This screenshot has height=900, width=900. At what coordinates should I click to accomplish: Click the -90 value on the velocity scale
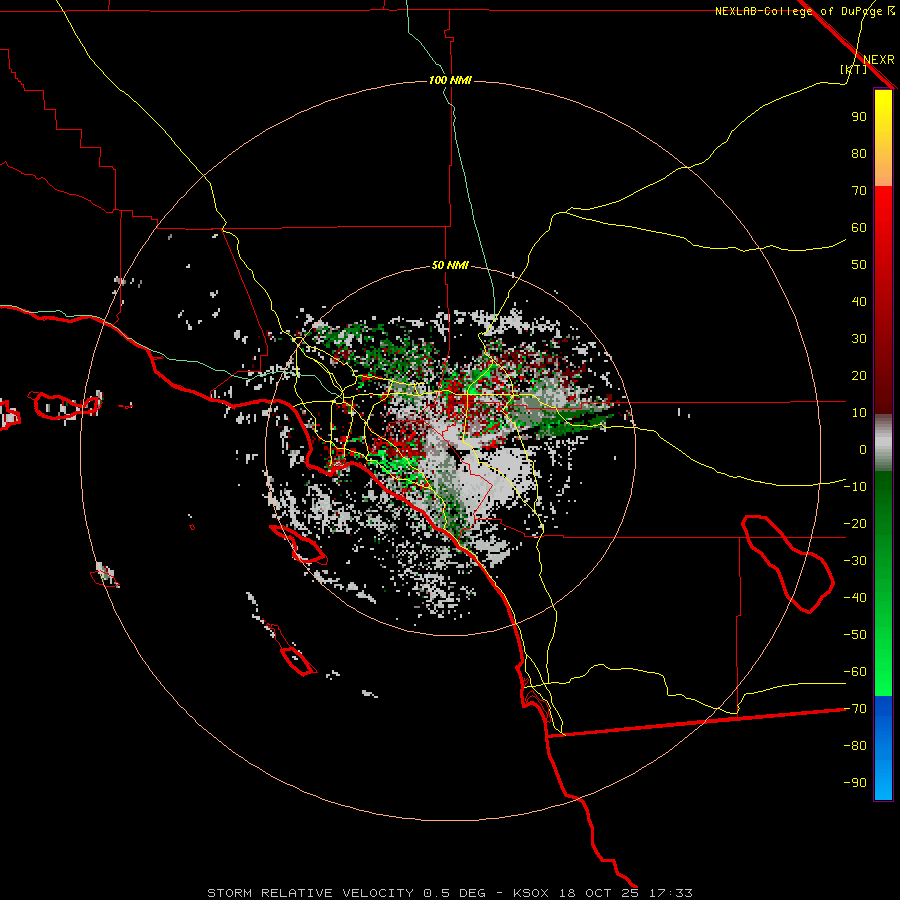(x=855, y=783)
